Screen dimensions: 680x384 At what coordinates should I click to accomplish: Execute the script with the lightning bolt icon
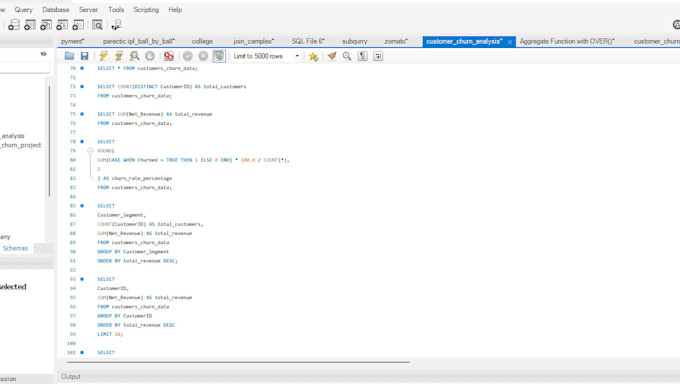103,56
